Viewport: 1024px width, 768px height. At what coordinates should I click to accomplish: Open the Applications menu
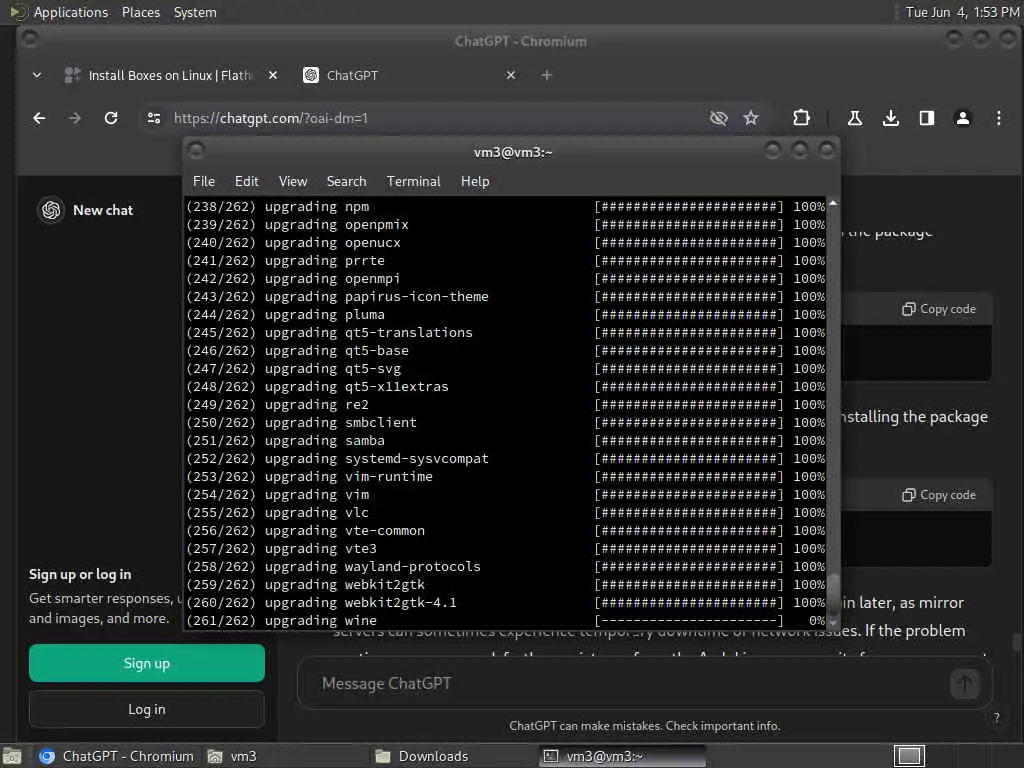coord(71,12)
